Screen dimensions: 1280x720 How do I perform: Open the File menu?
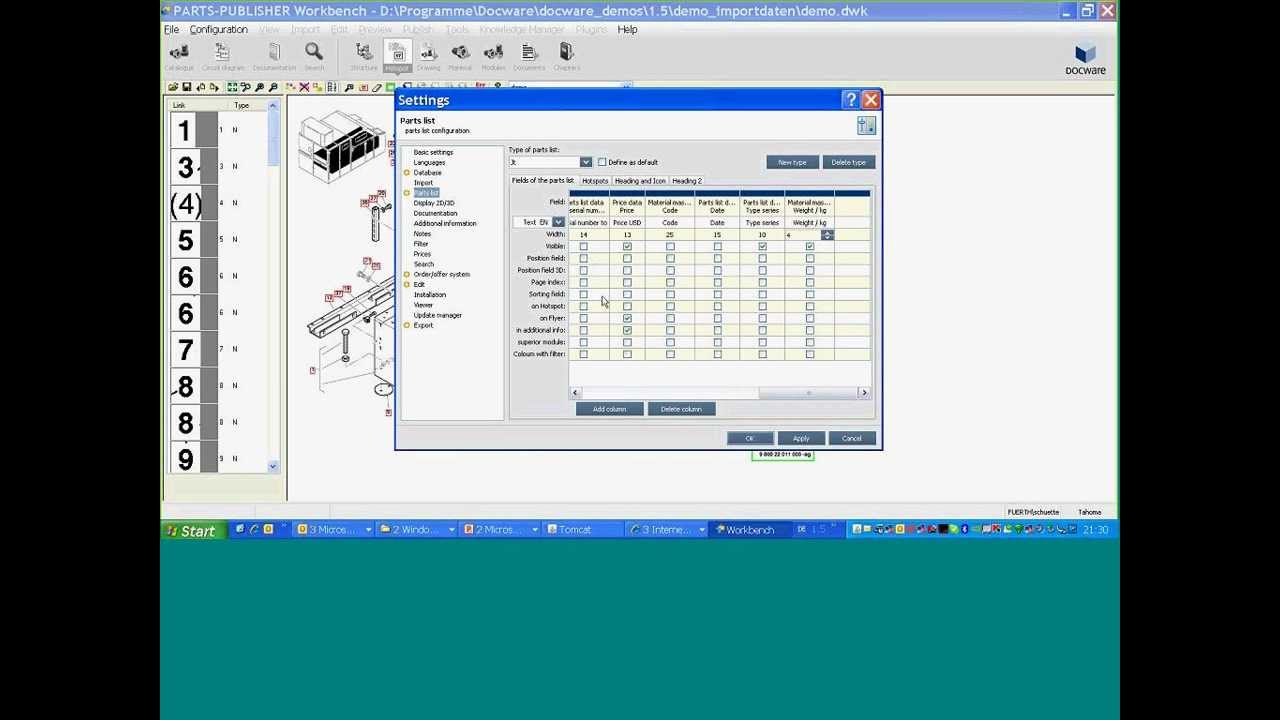tap(171, 29)
